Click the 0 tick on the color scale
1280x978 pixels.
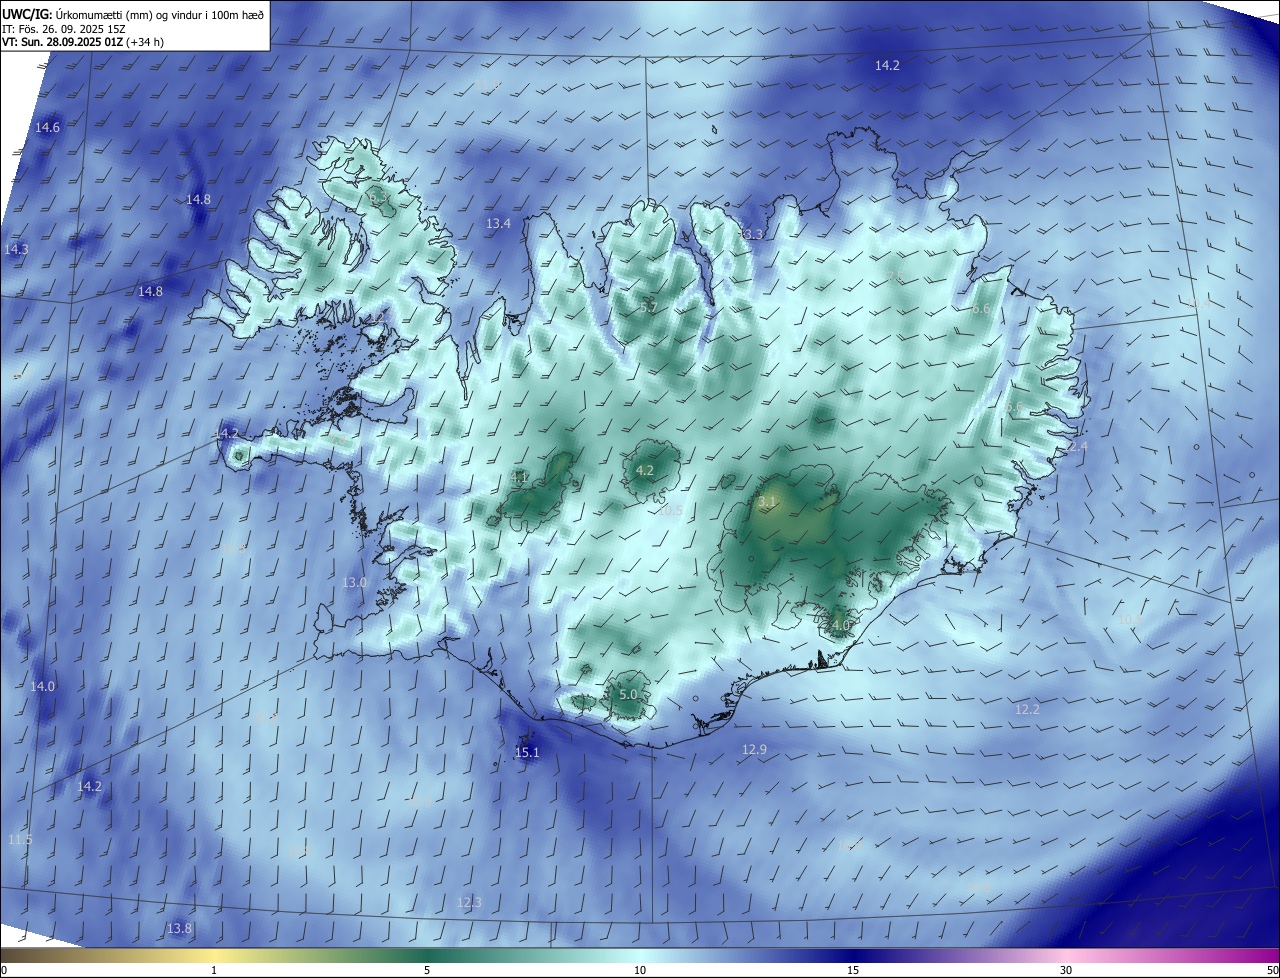coord(3,970)
